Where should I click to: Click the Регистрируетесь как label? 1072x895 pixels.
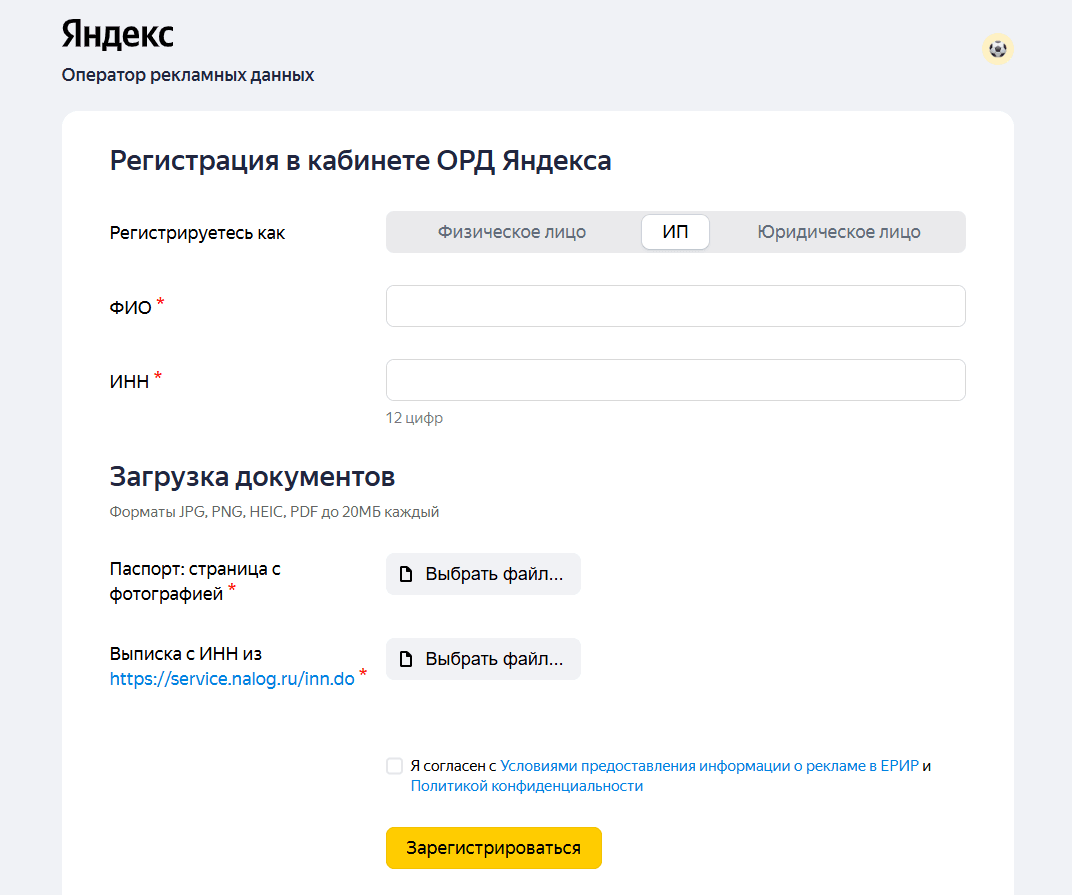197,232
